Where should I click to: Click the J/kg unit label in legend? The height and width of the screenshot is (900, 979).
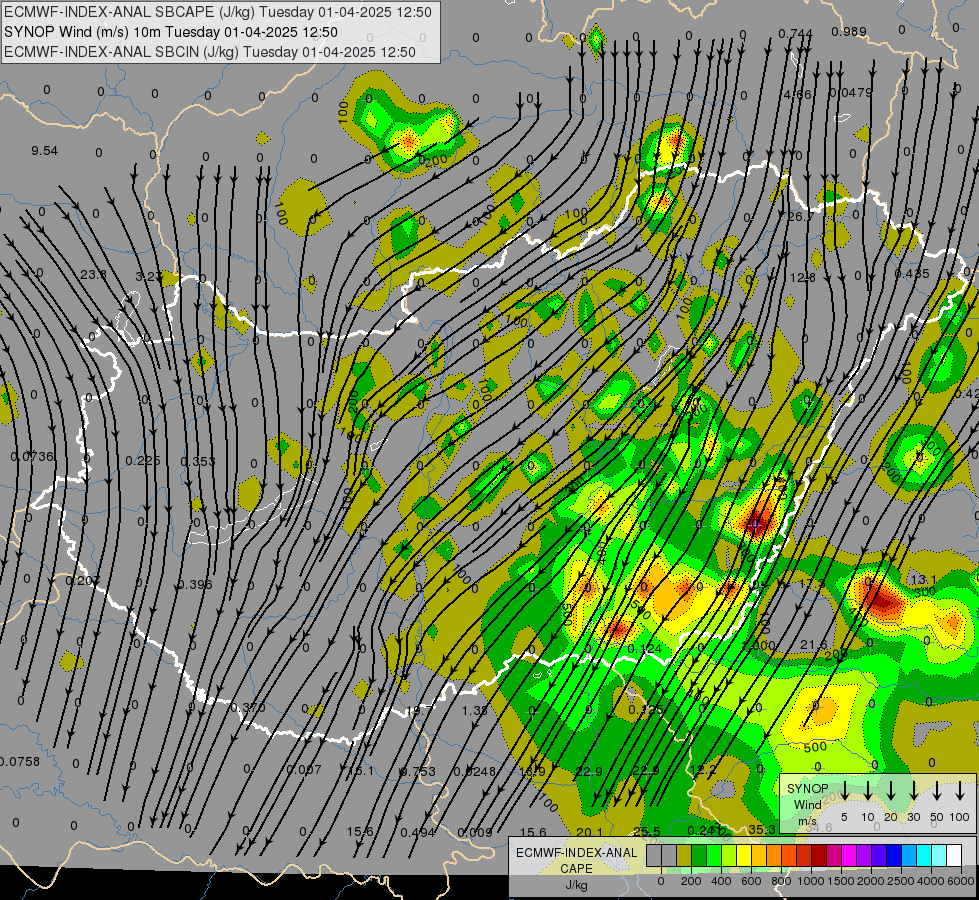pyautogui.click(x=576, y=885)
